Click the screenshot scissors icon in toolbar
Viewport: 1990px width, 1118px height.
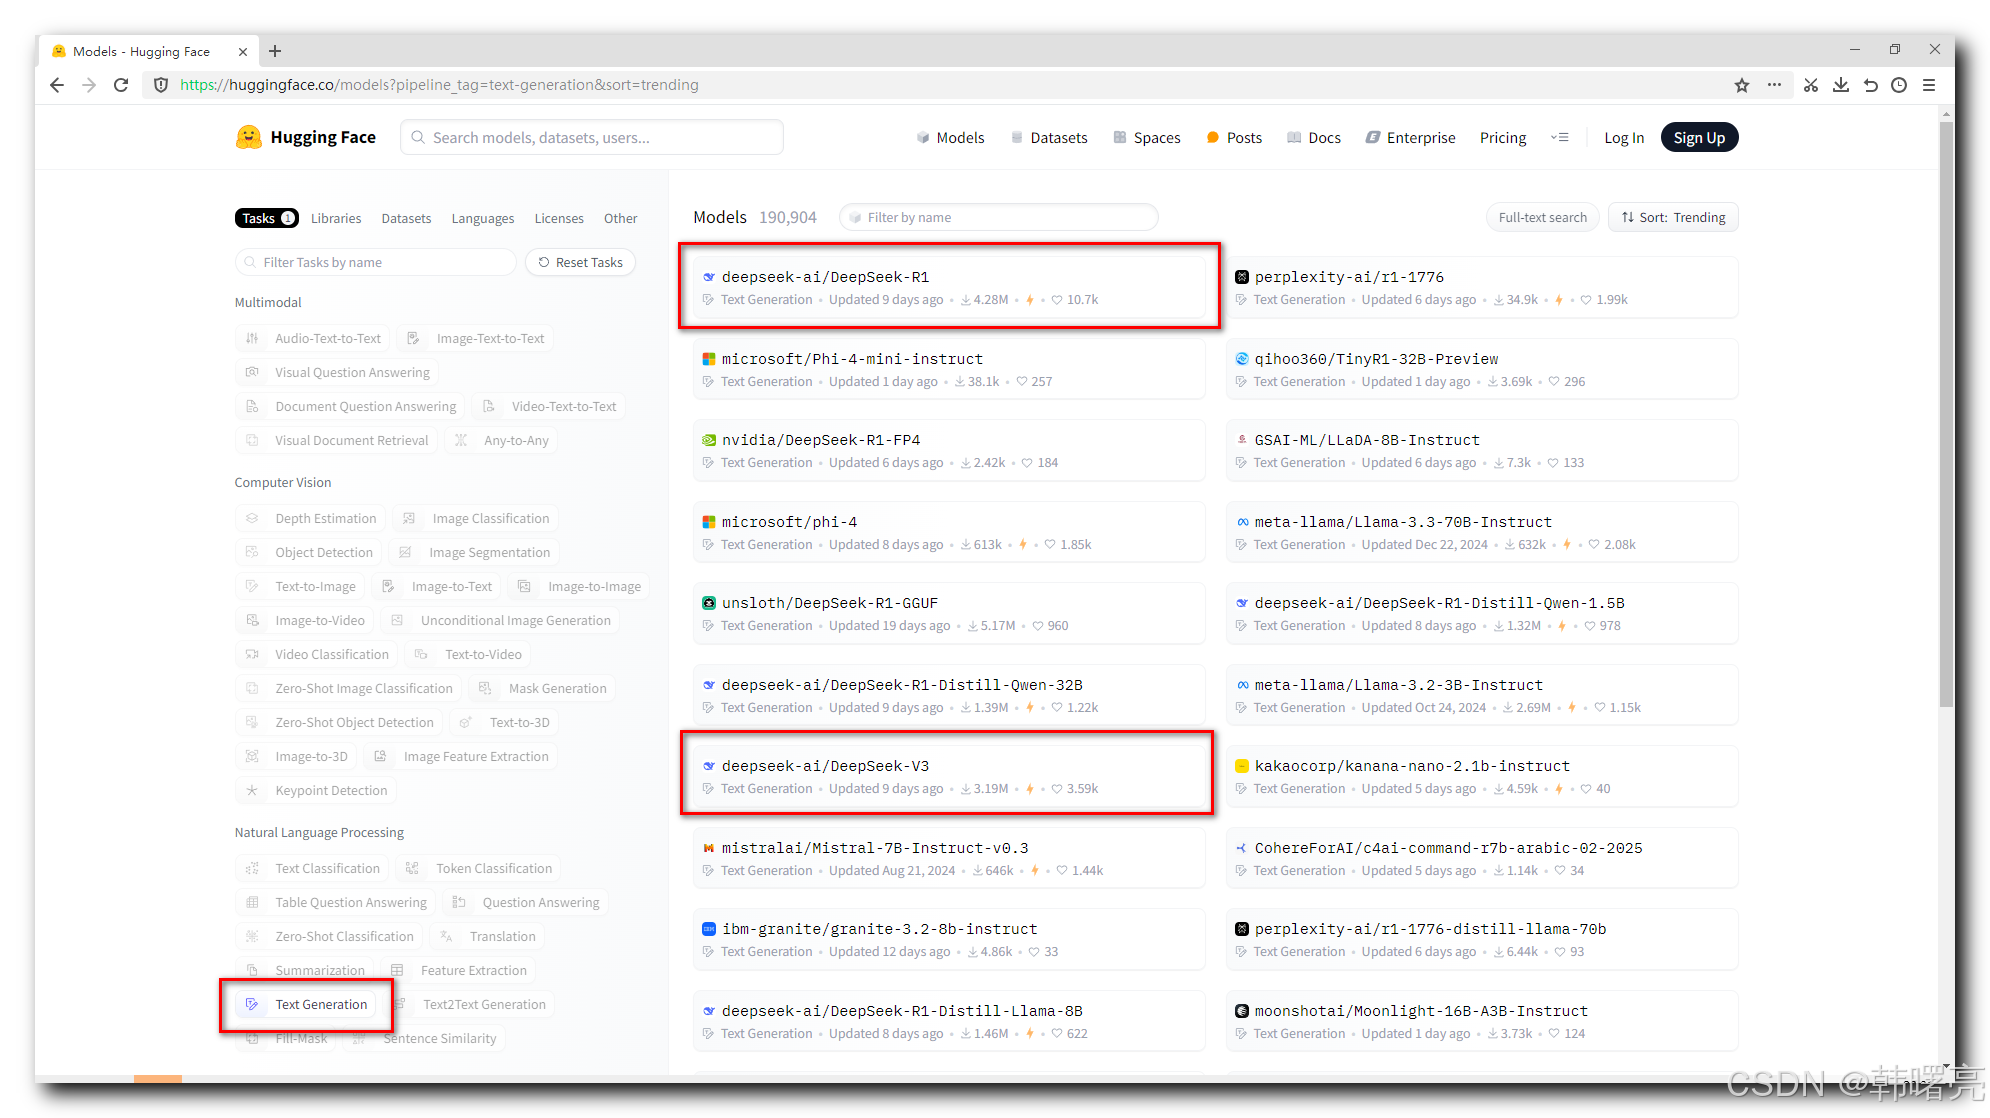click(1811, 85)
